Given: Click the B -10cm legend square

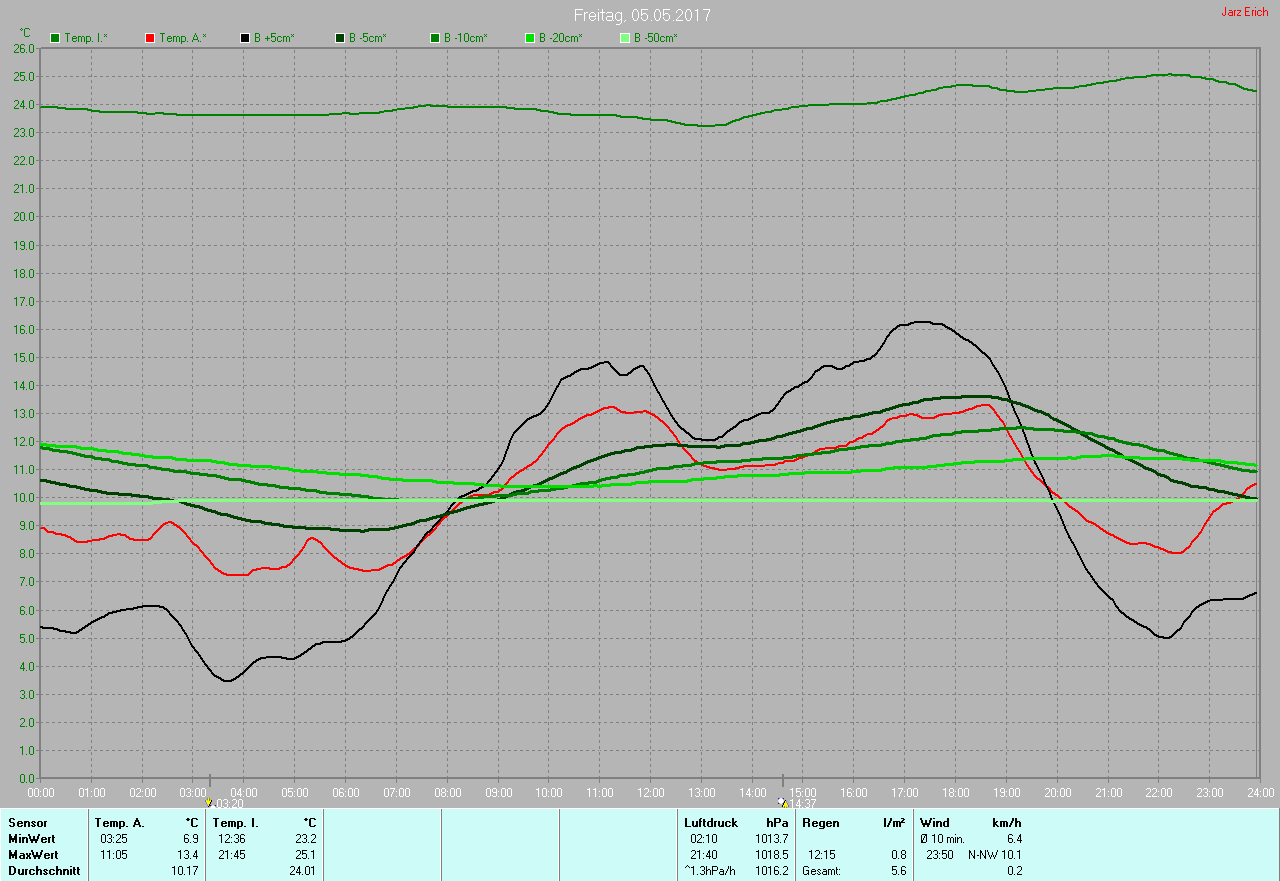Looking at the screenshot, I should tap(434, 38).
